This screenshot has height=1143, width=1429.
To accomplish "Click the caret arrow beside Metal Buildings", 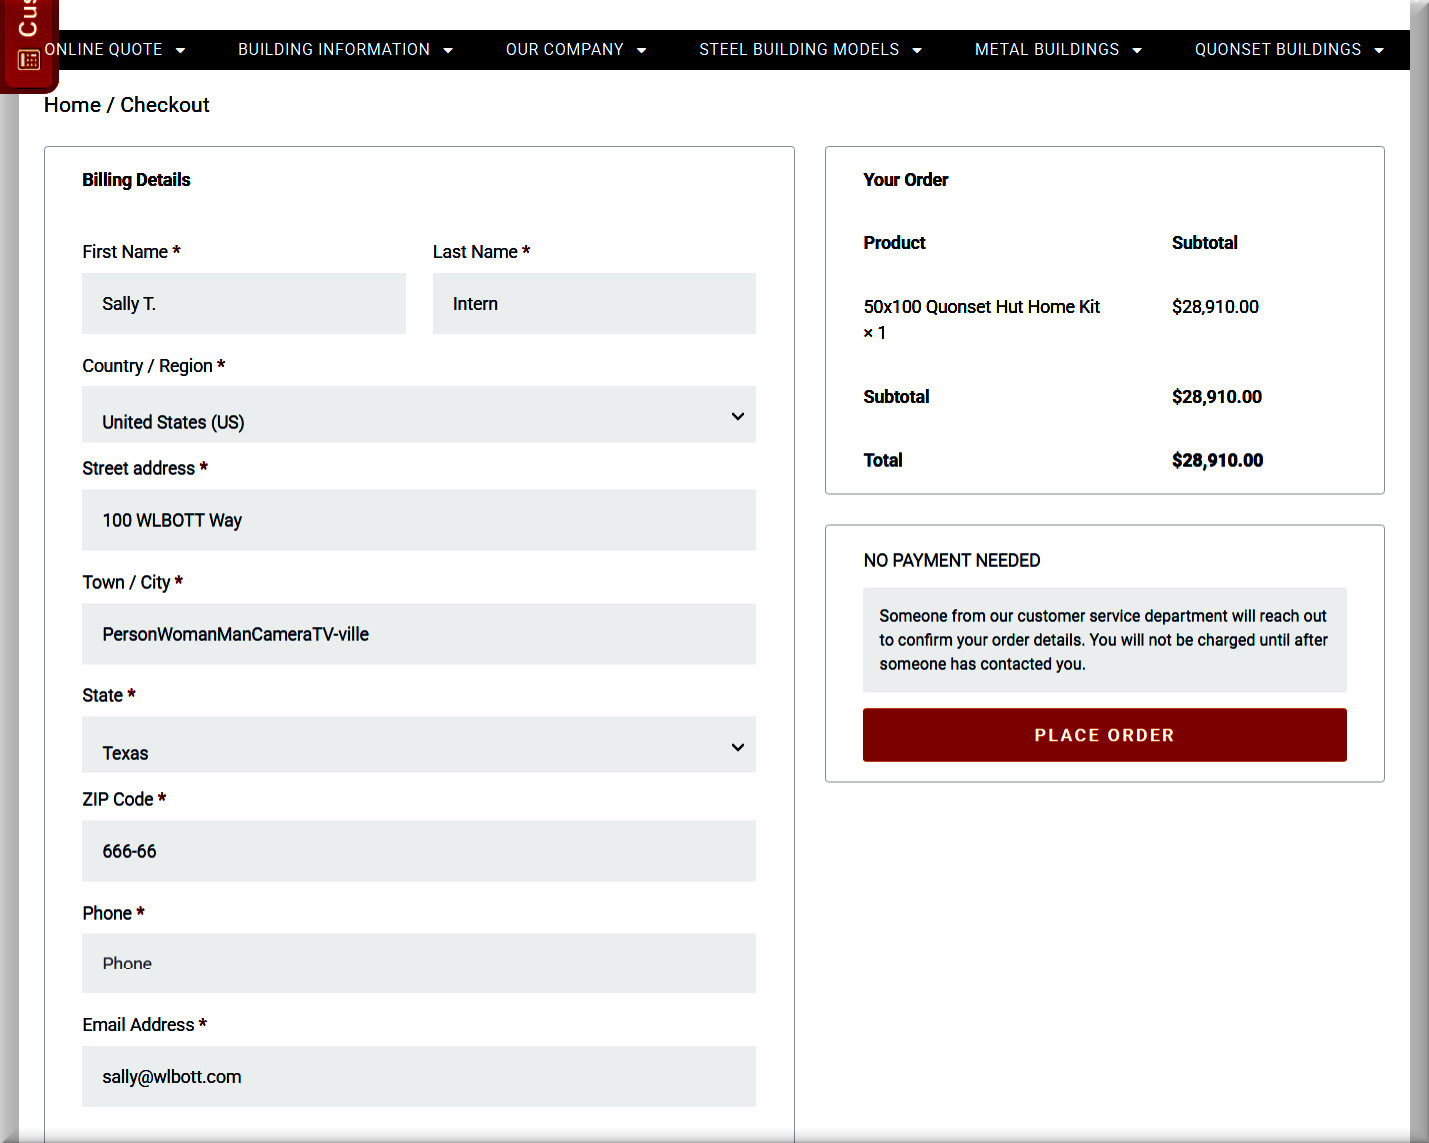I will tap(1137, 50).
